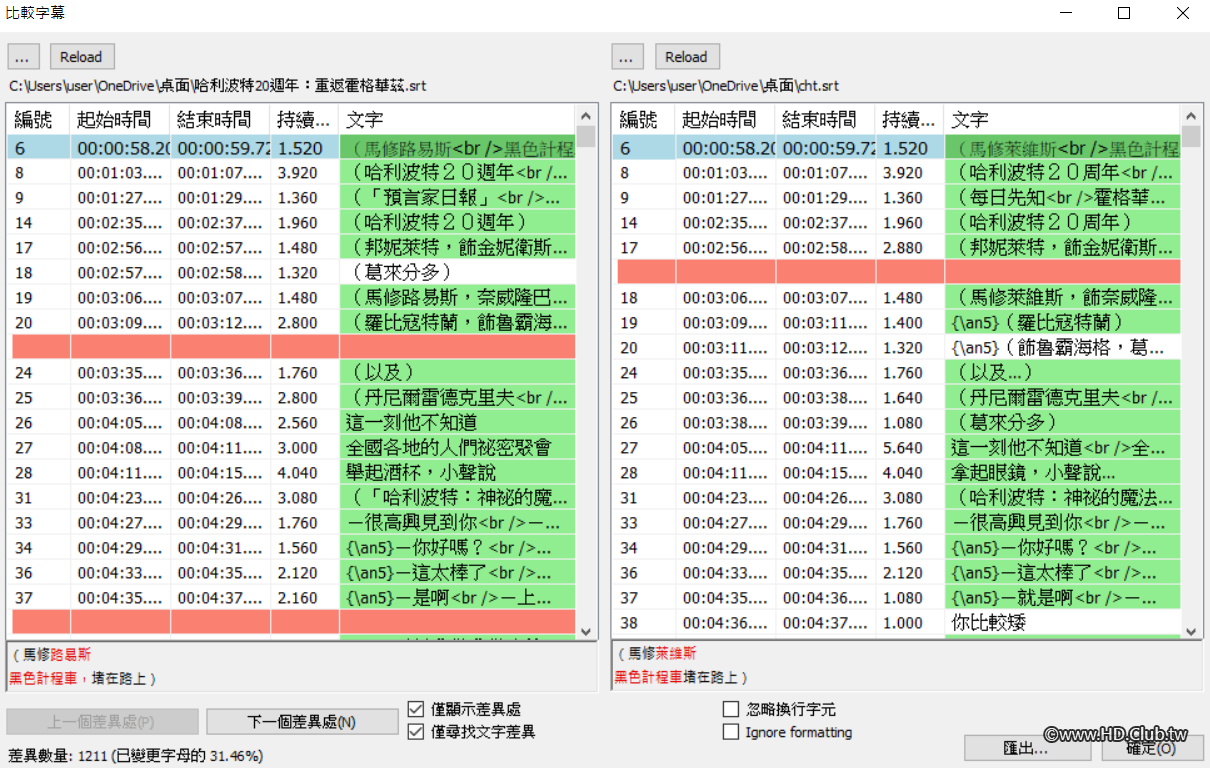Click the left pane browse "..." button

point(24,57)
